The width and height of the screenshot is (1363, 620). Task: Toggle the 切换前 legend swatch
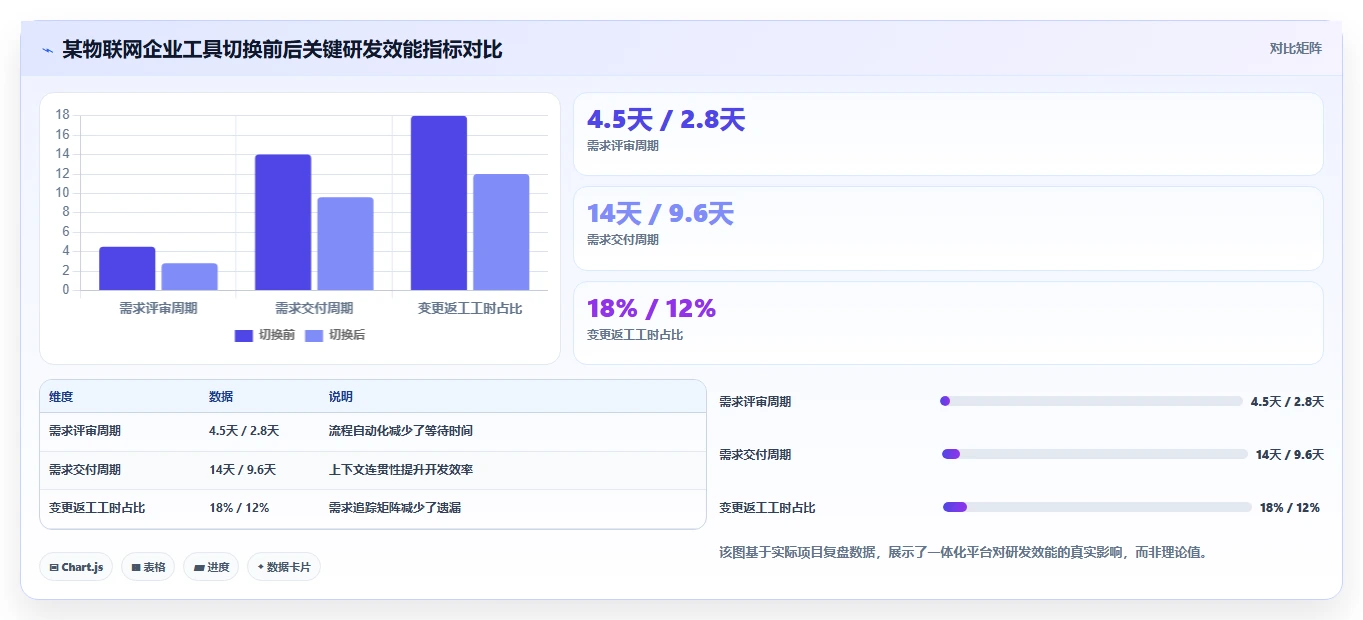tap(244, 335)
